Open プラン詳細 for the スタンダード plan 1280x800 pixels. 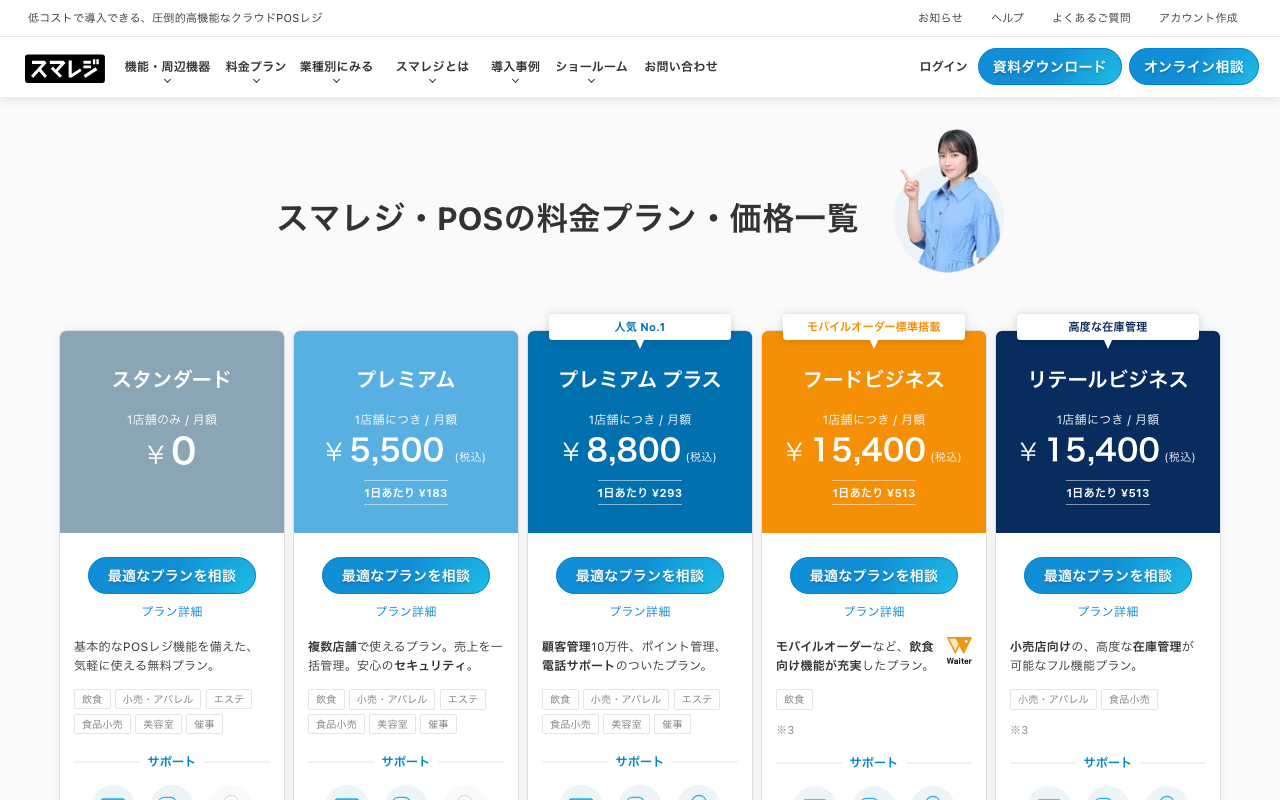tap(172, 612)
